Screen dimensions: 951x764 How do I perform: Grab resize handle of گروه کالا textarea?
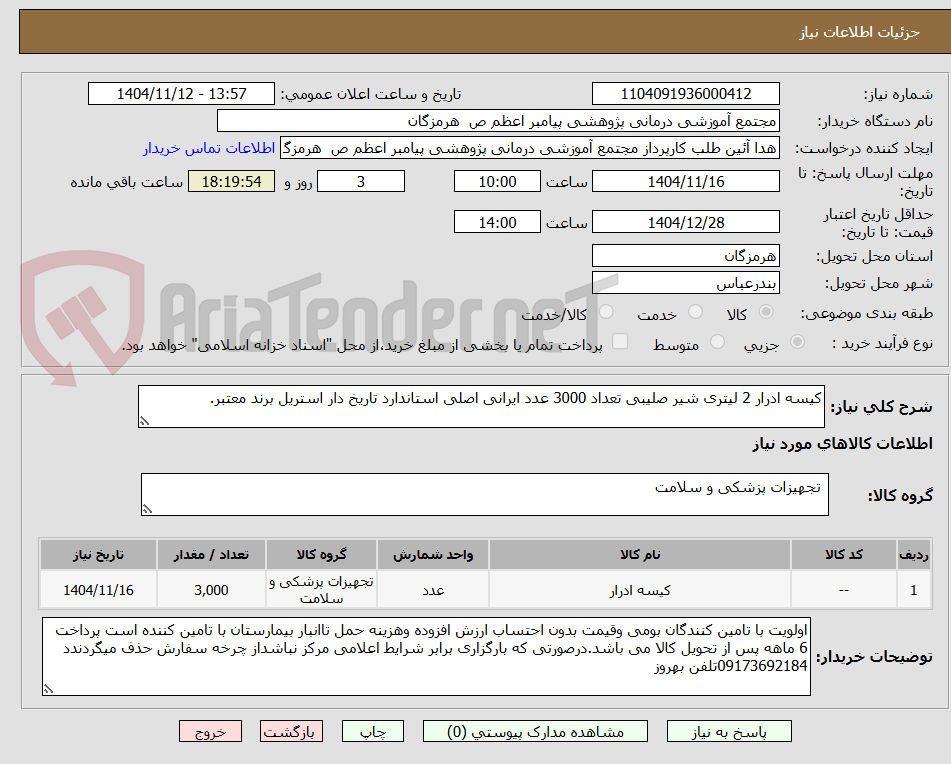click(147, 509)
